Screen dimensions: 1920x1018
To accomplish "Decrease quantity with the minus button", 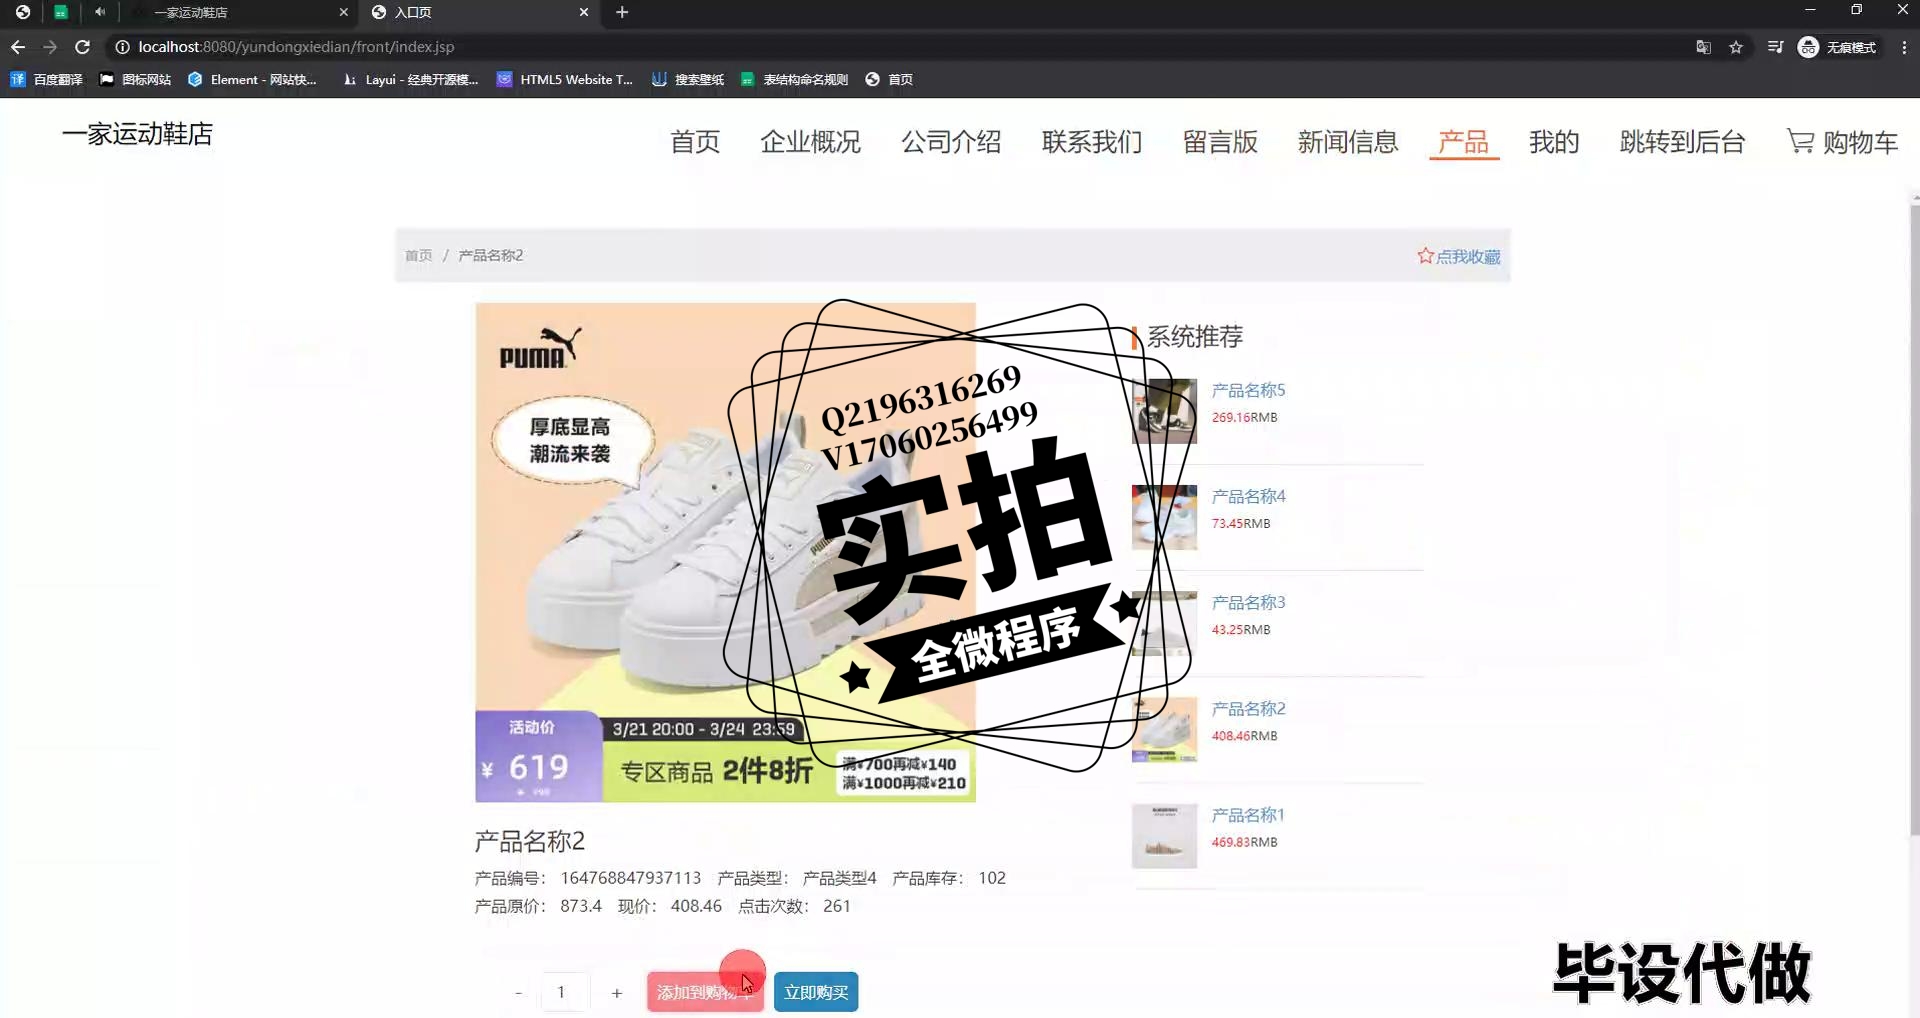I will [518, 992].
